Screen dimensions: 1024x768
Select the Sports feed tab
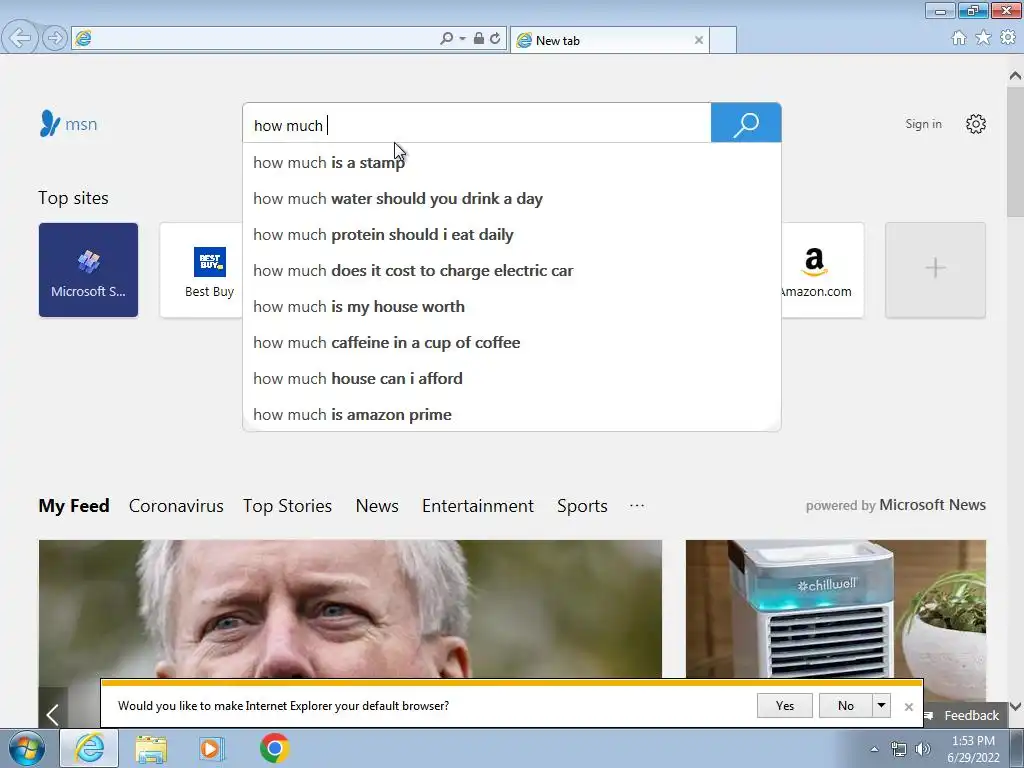[x=582, y=505]
